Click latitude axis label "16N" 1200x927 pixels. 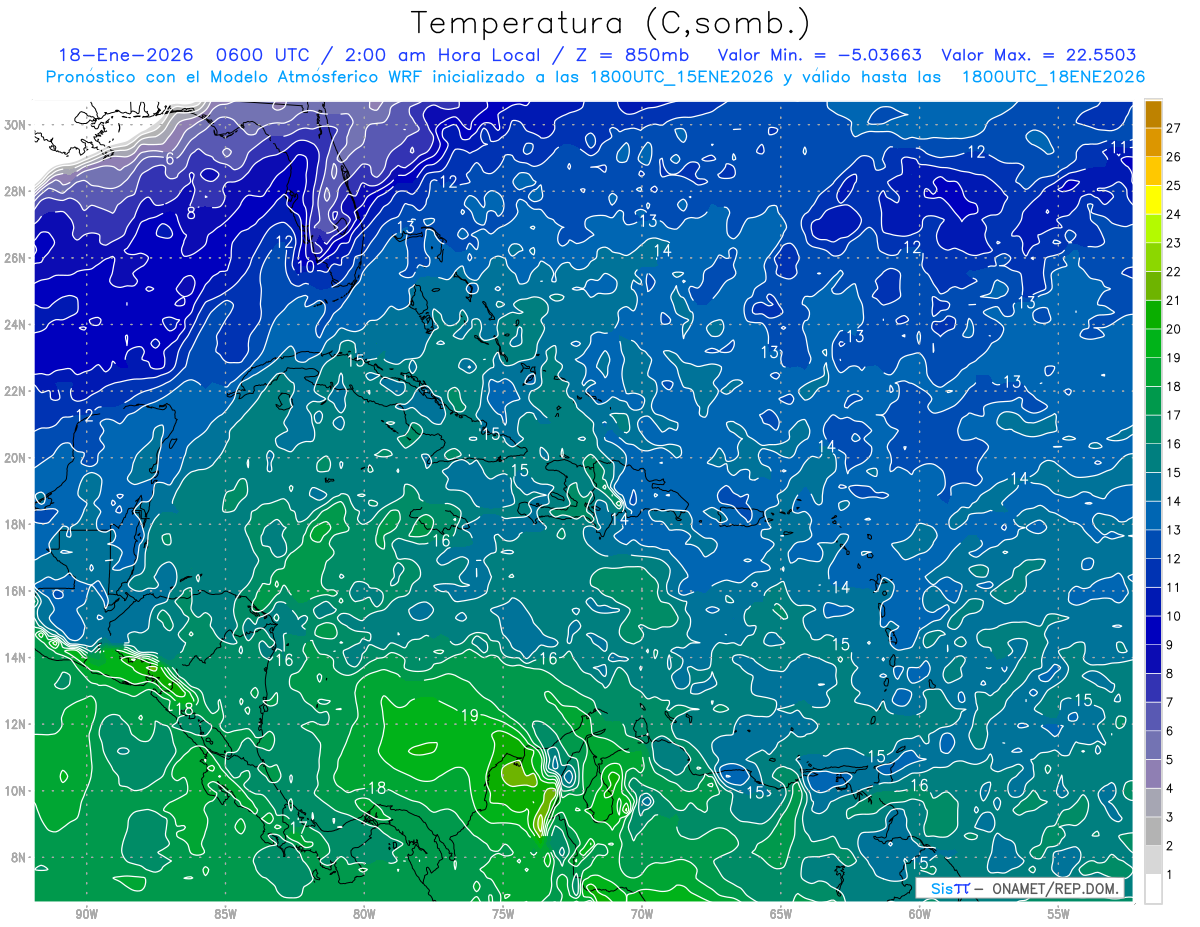17,591
